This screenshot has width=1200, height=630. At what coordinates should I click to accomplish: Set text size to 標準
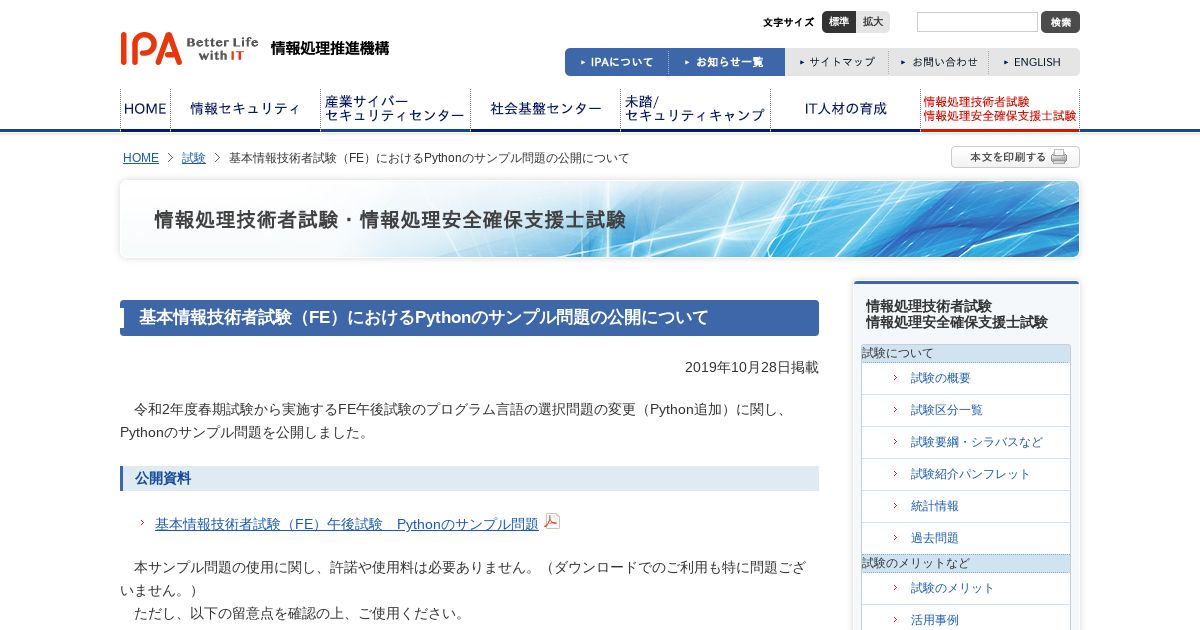click(839, 22)
